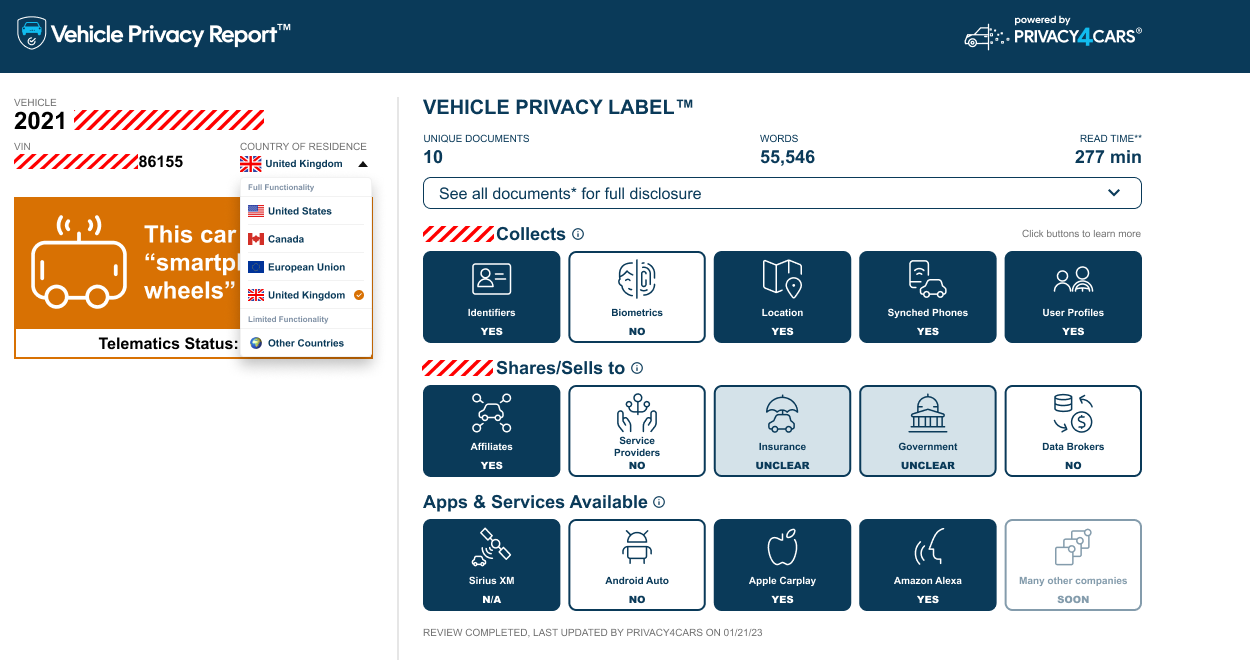Open the Biometrics fingerprint card
This screenshot has height=660, width=1250.
pyautogui.click(x=637, y=297)
